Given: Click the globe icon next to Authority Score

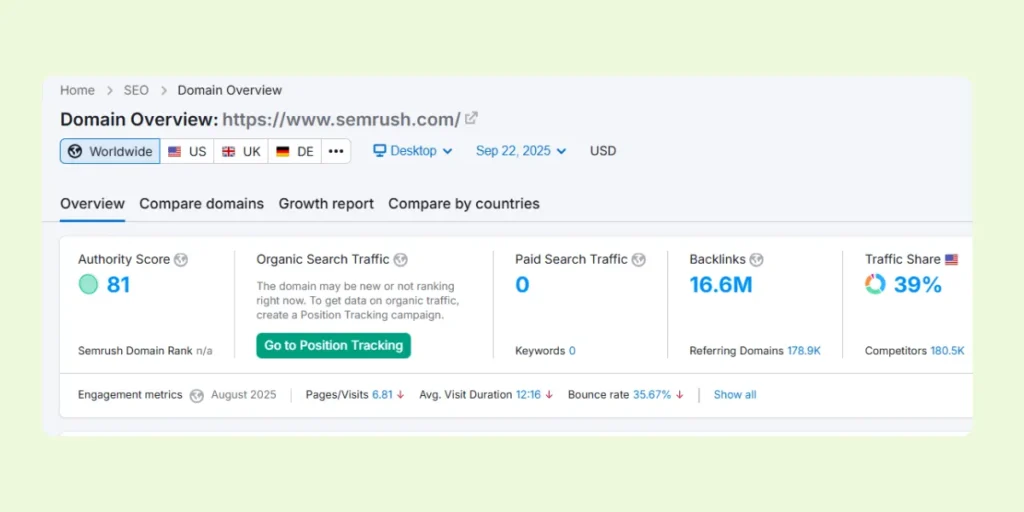Looking at the screenshot, I should [x=181, y=260].
